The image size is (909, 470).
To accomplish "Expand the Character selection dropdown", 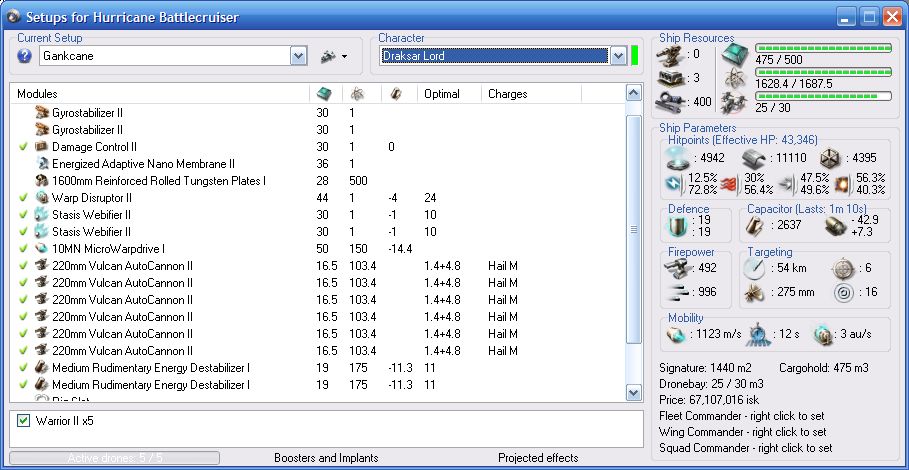I will [619, 56].
